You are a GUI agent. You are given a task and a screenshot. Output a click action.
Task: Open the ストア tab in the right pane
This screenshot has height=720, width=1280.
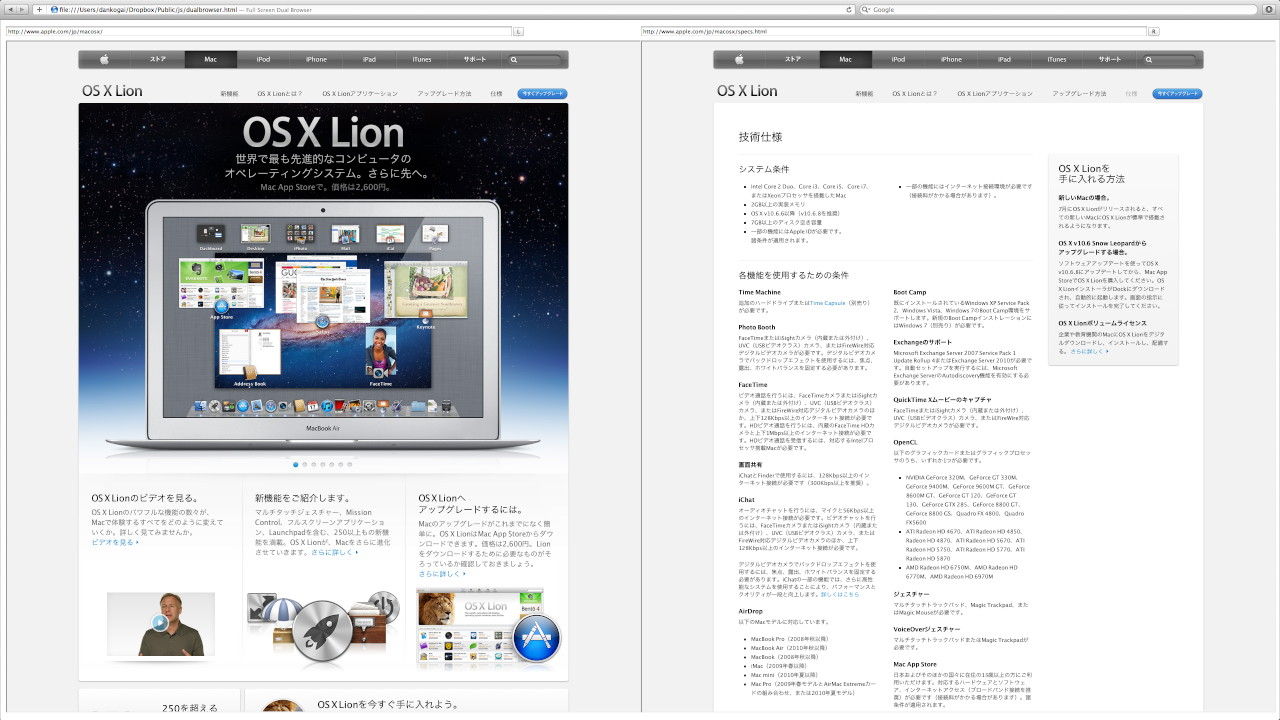[793, 59]
